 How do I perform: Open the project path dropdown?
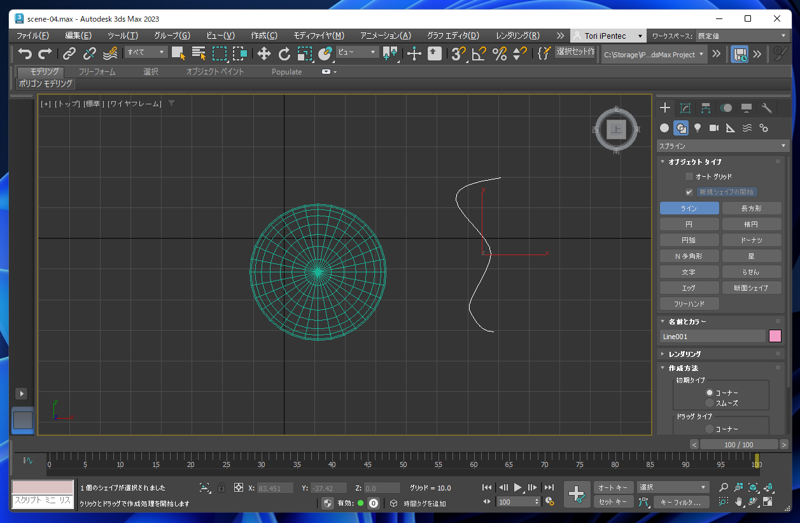click(x=654, y=54)
